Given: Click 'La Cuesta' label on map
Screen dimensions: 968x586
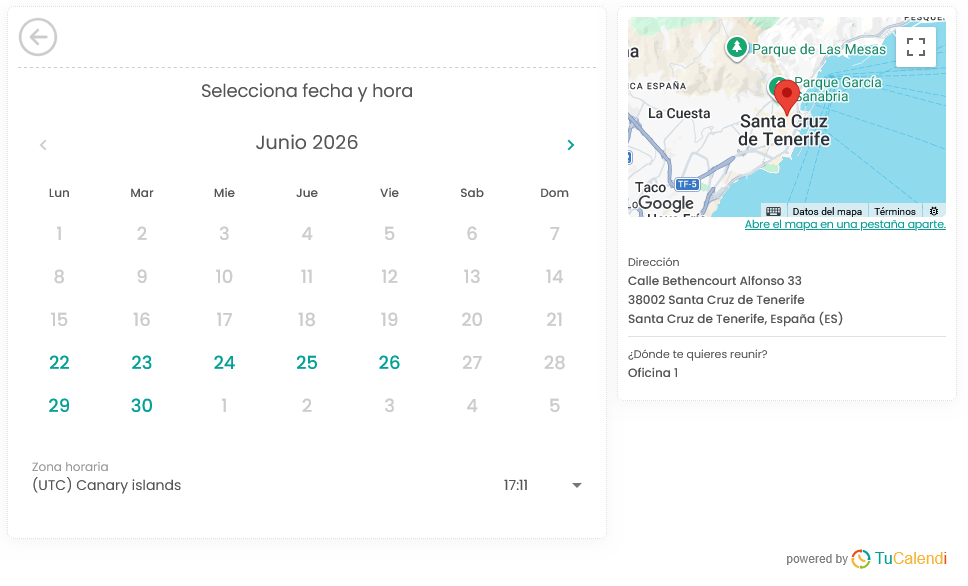Looking at the screenshot, I should (679, 114).
